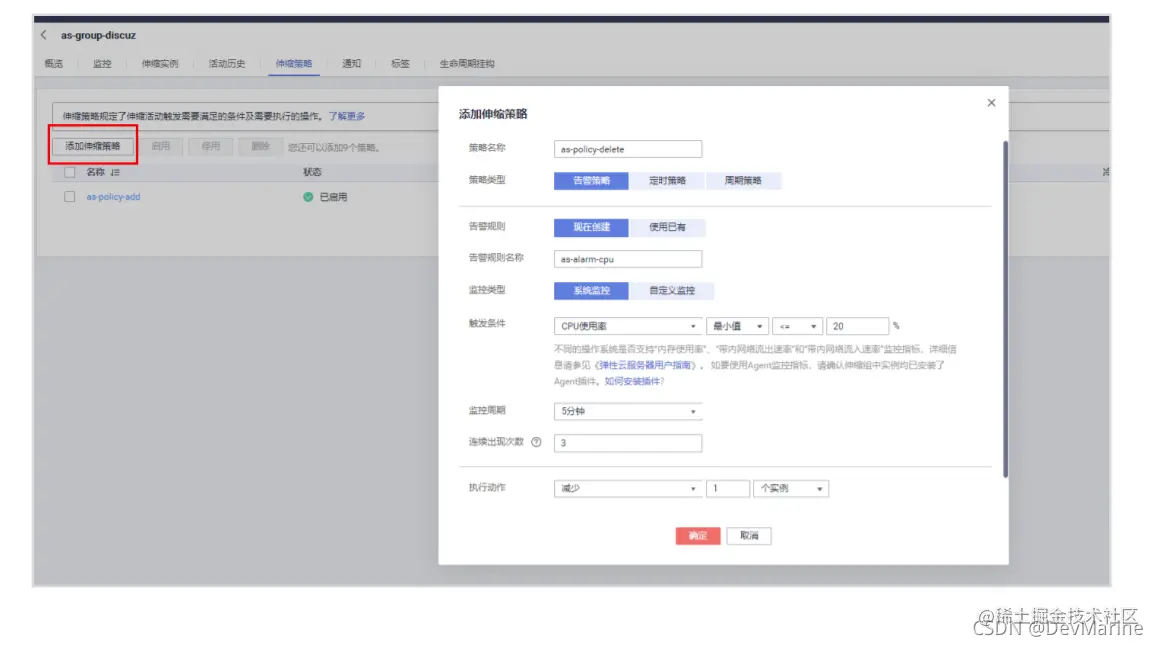Click the cancel button in the dialog
Viewport: 1158px width, 646px height.
(749, 536)
